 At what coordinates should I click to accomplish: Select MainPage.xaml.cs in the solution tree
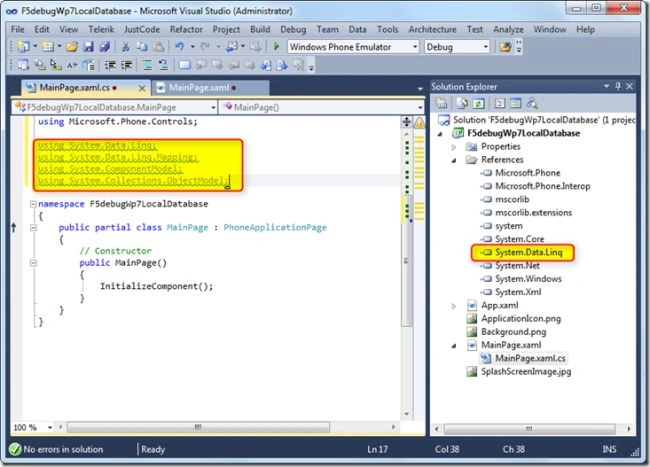pos(524,358)
